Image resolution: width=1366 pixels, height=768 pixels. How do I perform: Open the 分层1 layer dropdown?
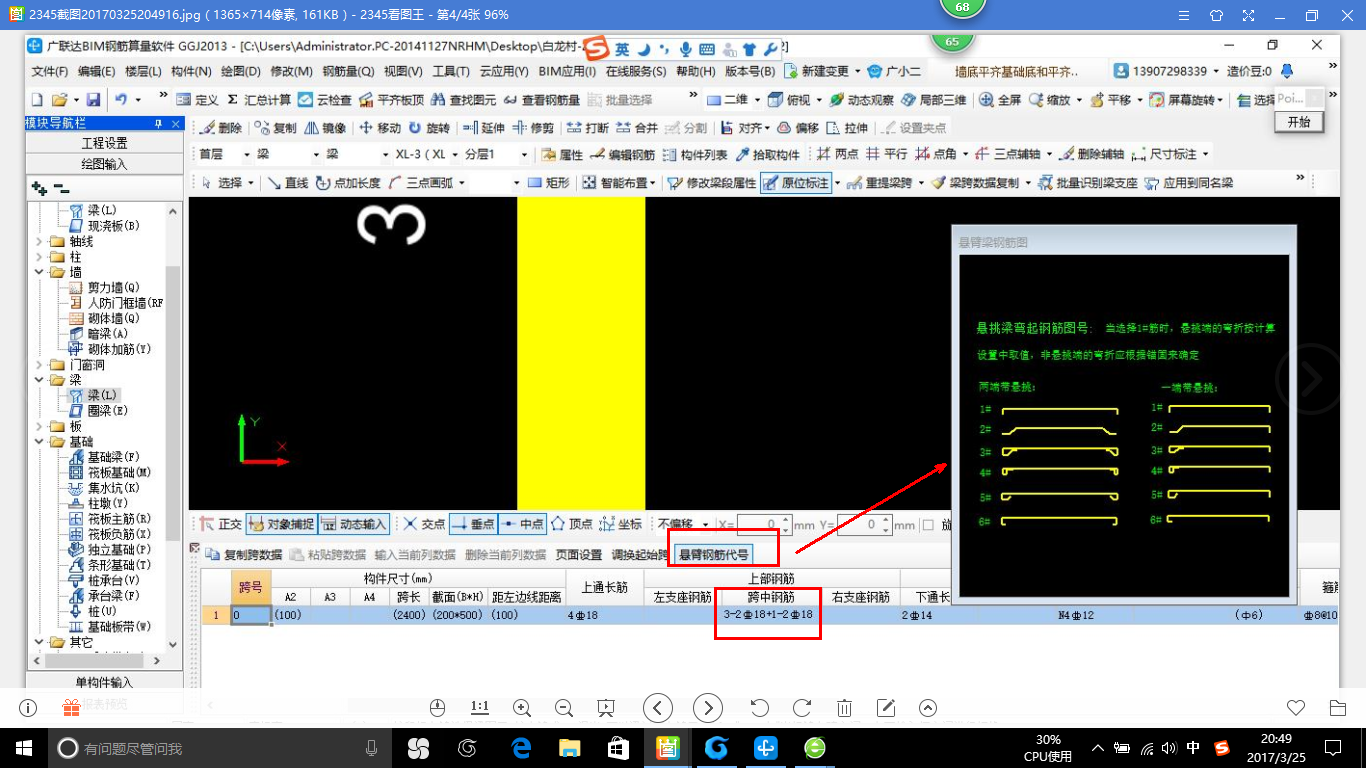pyautogui.click(x=525, y=155)
